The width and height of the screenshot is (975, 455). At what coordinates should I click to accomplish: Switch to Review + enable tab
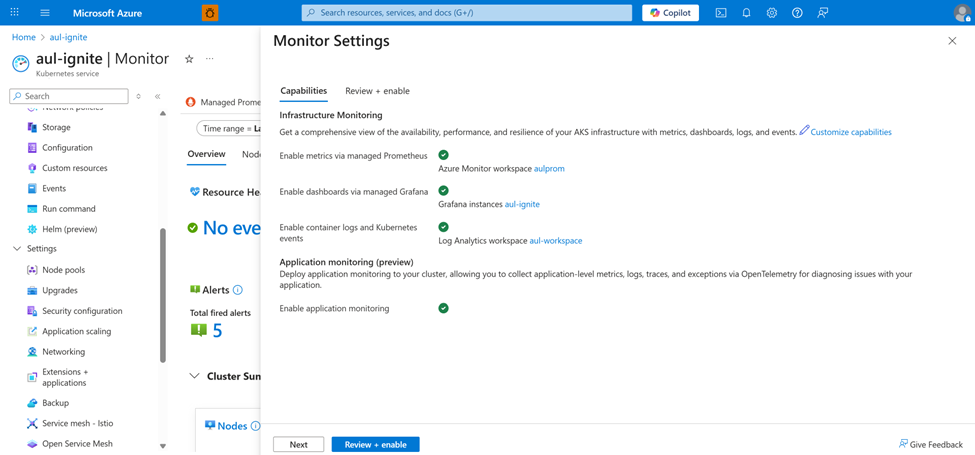377,91
